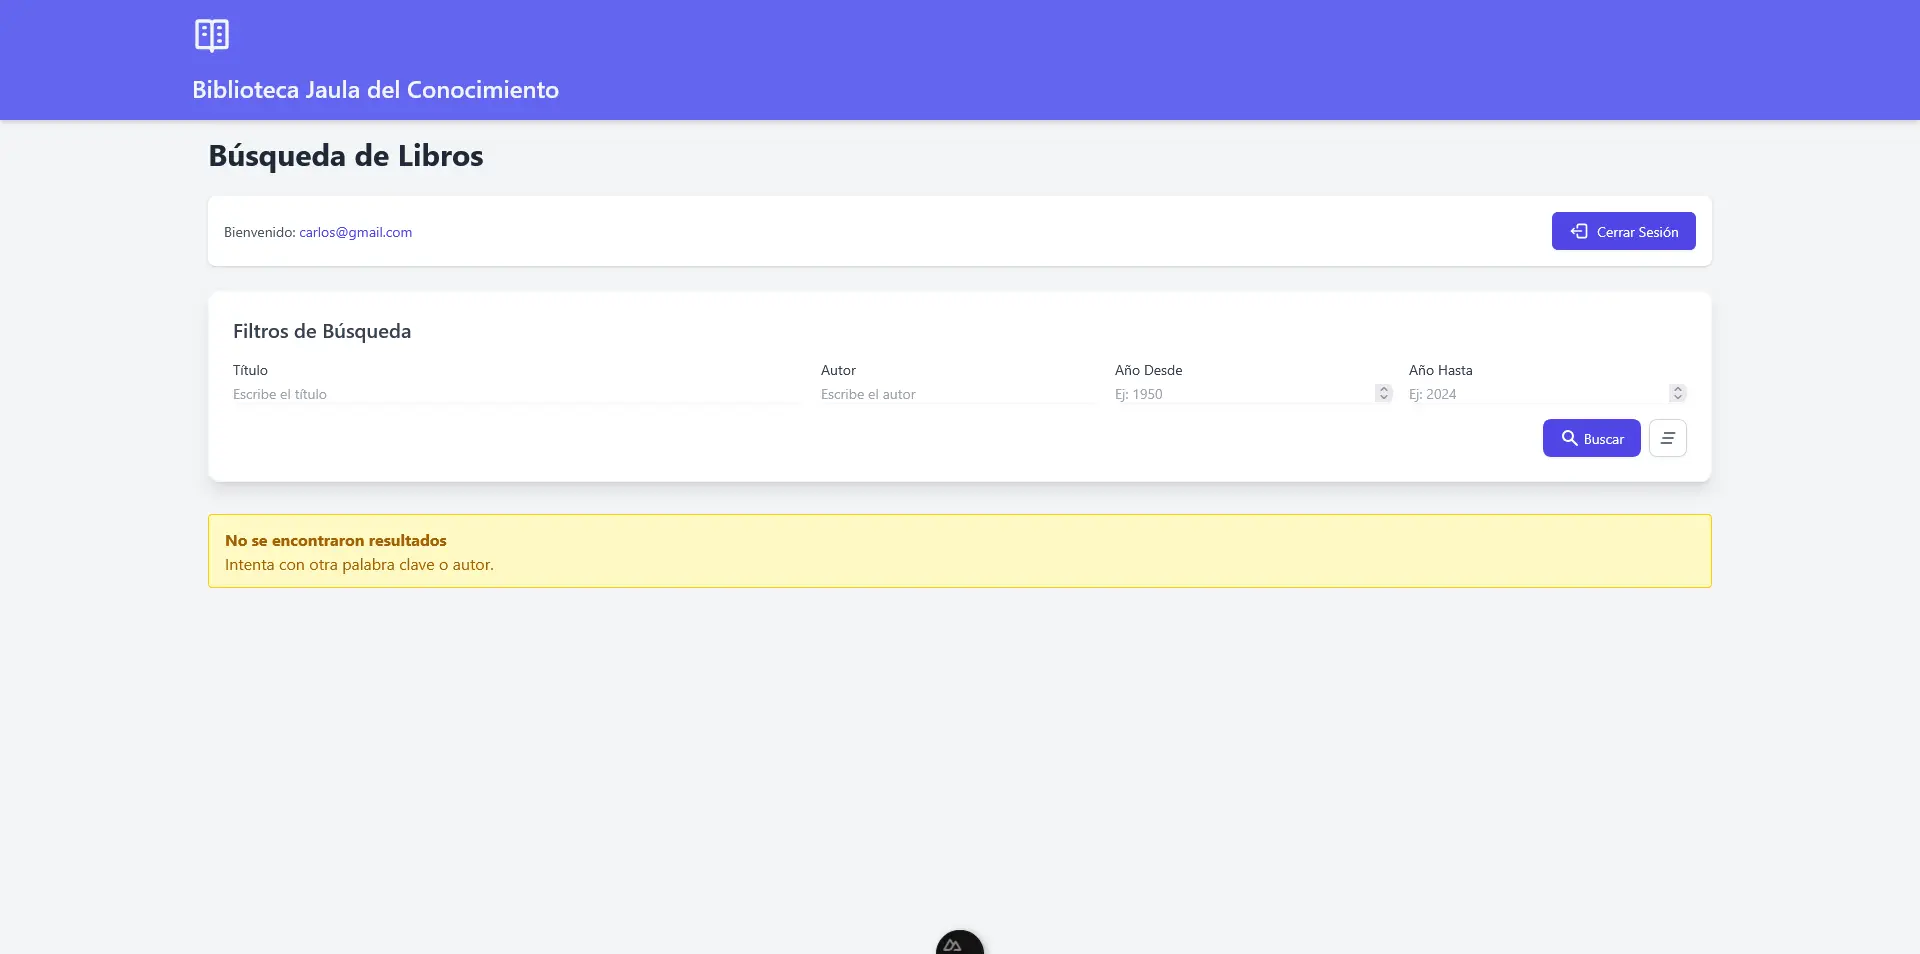Click the Búsqueda de Libros heading
This screenshot has width=1920, height=954.
coord(345,156)
